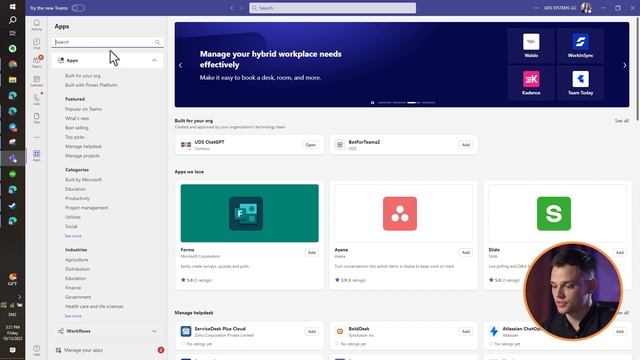Viewport: 640px width, 360px height.
Task: Click the Team Today app tile
Action: pos(580,83)
